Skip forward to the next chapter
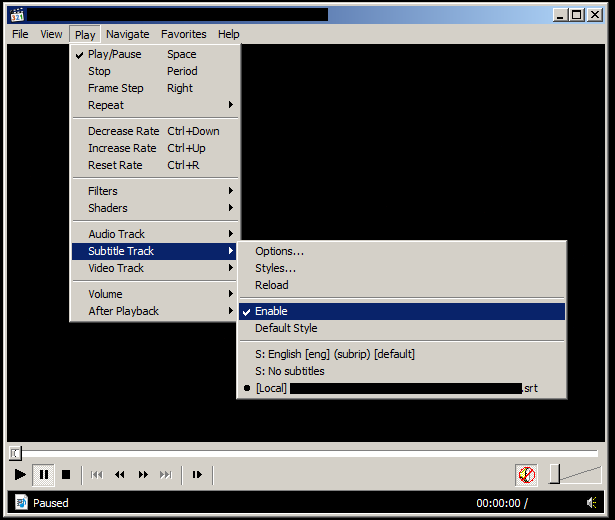The height and width of the screenshot is (520, 615). click(x=166, y=475)
